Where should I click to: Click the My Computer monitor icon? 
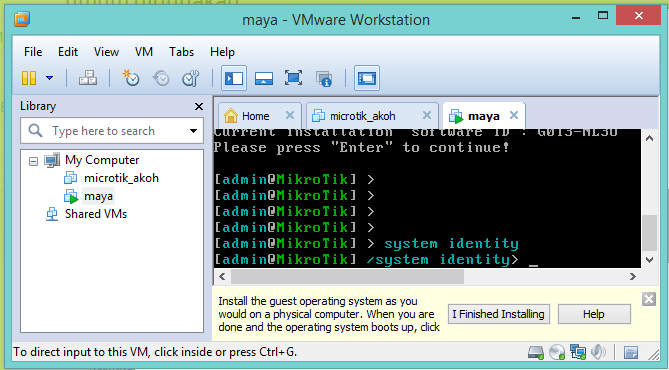[x=52, y=160]
